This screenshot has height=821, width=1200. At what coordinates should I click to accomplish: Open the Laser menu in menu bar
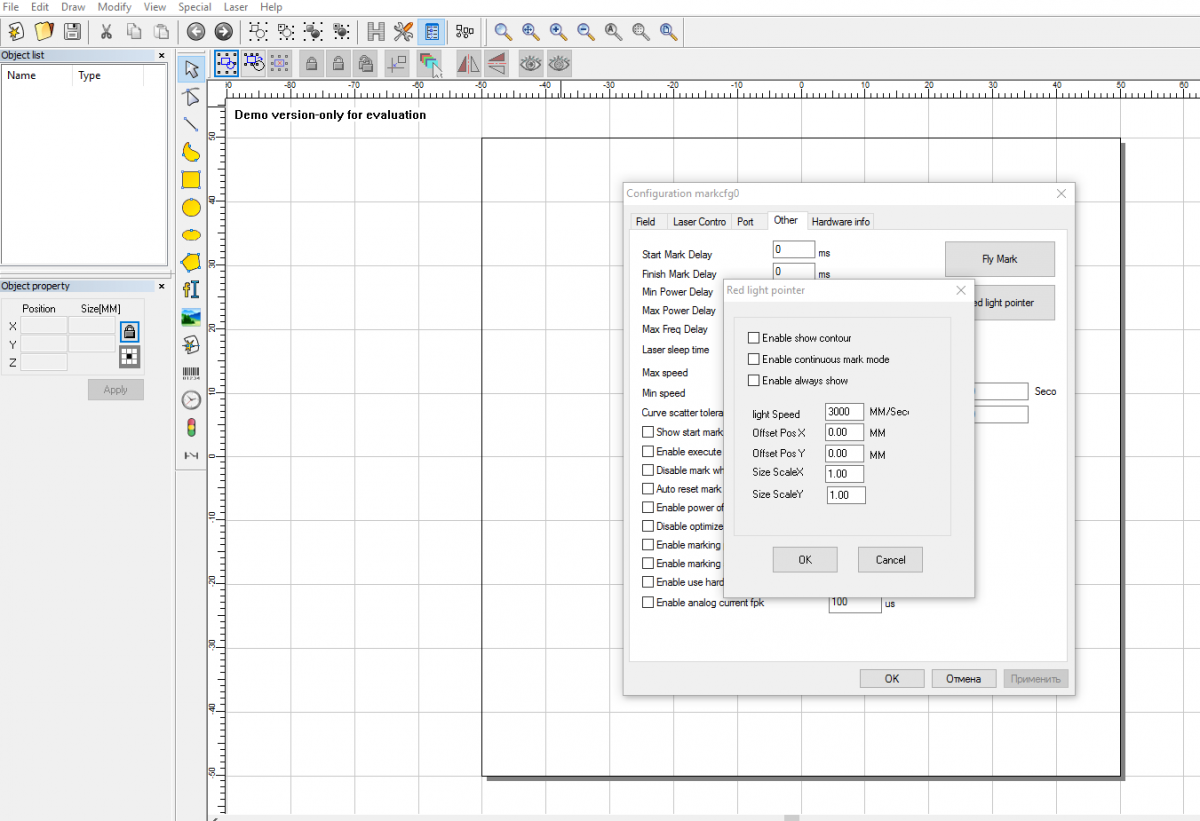[235, 7]
